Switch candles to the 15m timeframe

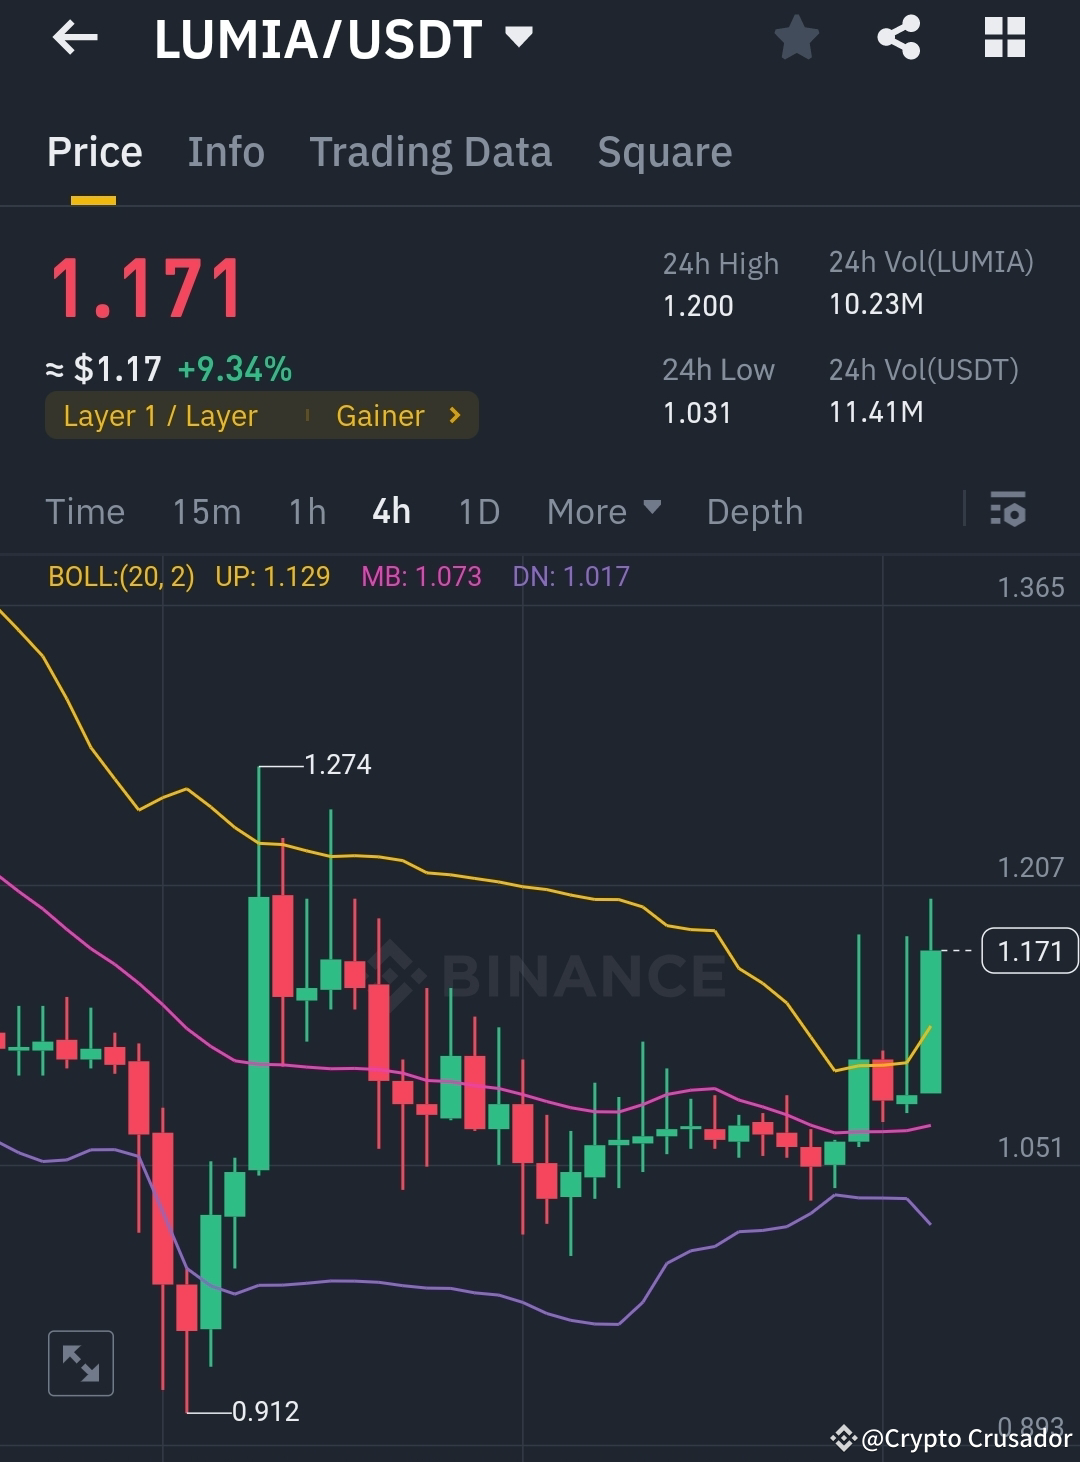tap(206, 511)
